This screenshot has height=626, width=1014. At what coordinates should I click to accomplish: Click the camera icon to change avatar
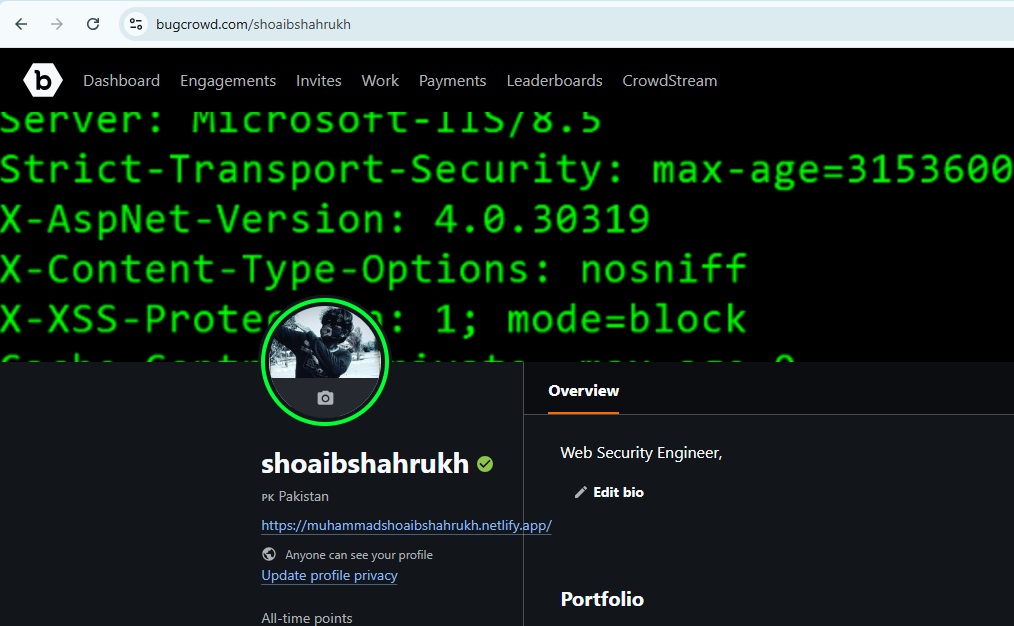pyautogui.click(x=325, y=398)
